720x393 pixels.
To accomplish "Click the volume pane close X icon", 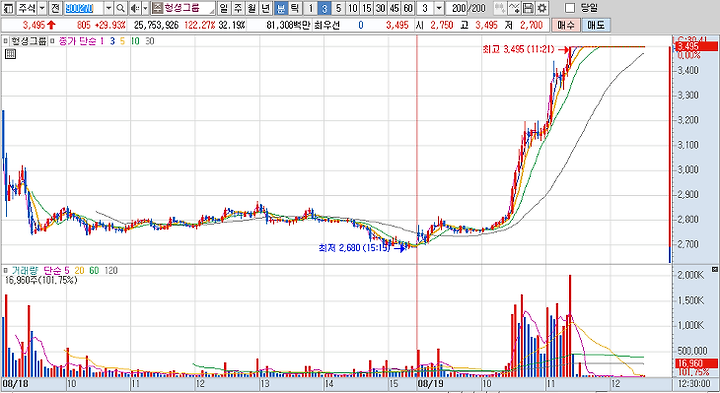I will [x=714, y=269].
